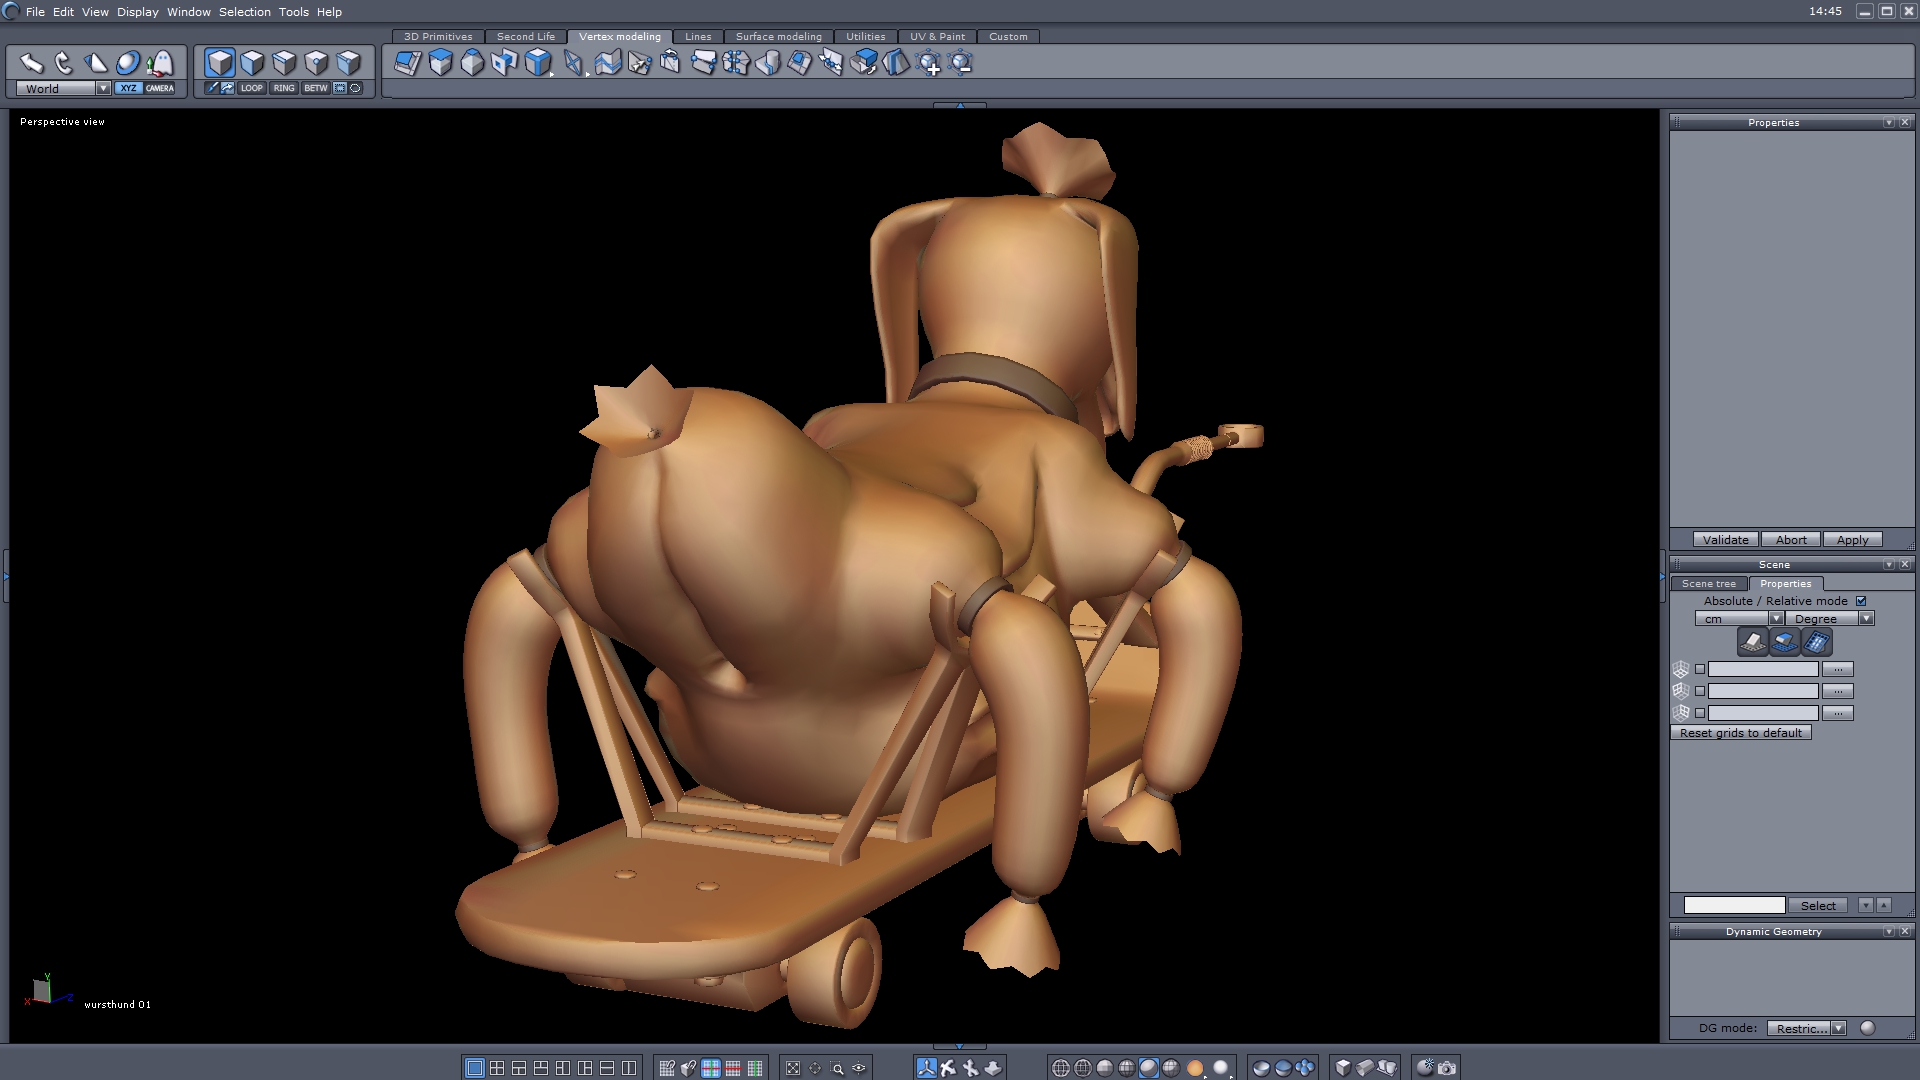Enable the first grid checkbox
1920x1080 pixels.
click(x=1700, y=669)
